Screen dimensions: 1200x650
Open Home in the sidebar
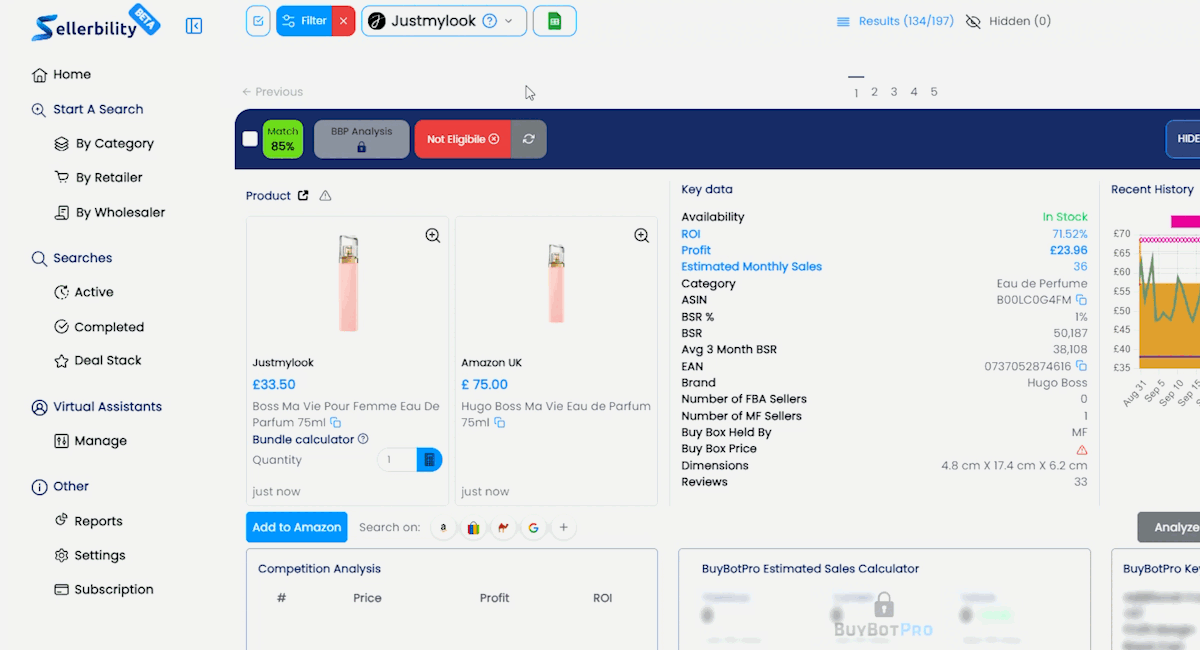pyautogui.click(x=62, y=75)
